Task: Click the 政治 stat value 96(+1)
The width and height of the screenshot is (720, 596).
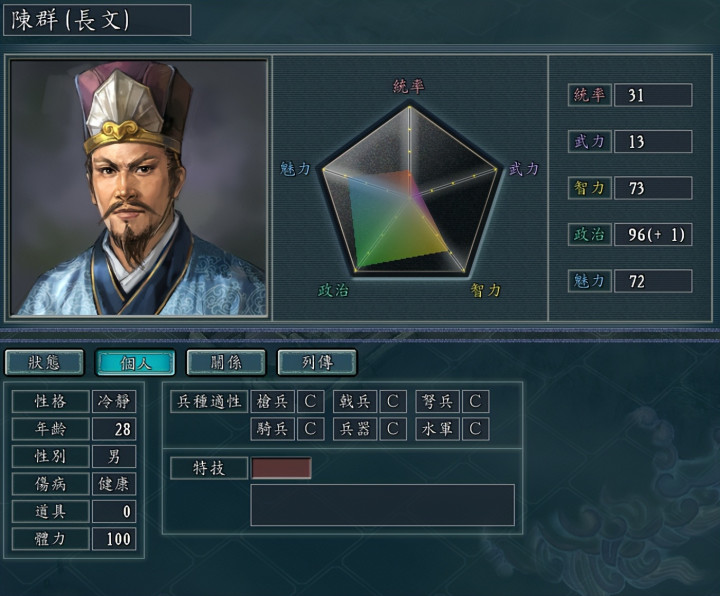Action: [653, 235]
